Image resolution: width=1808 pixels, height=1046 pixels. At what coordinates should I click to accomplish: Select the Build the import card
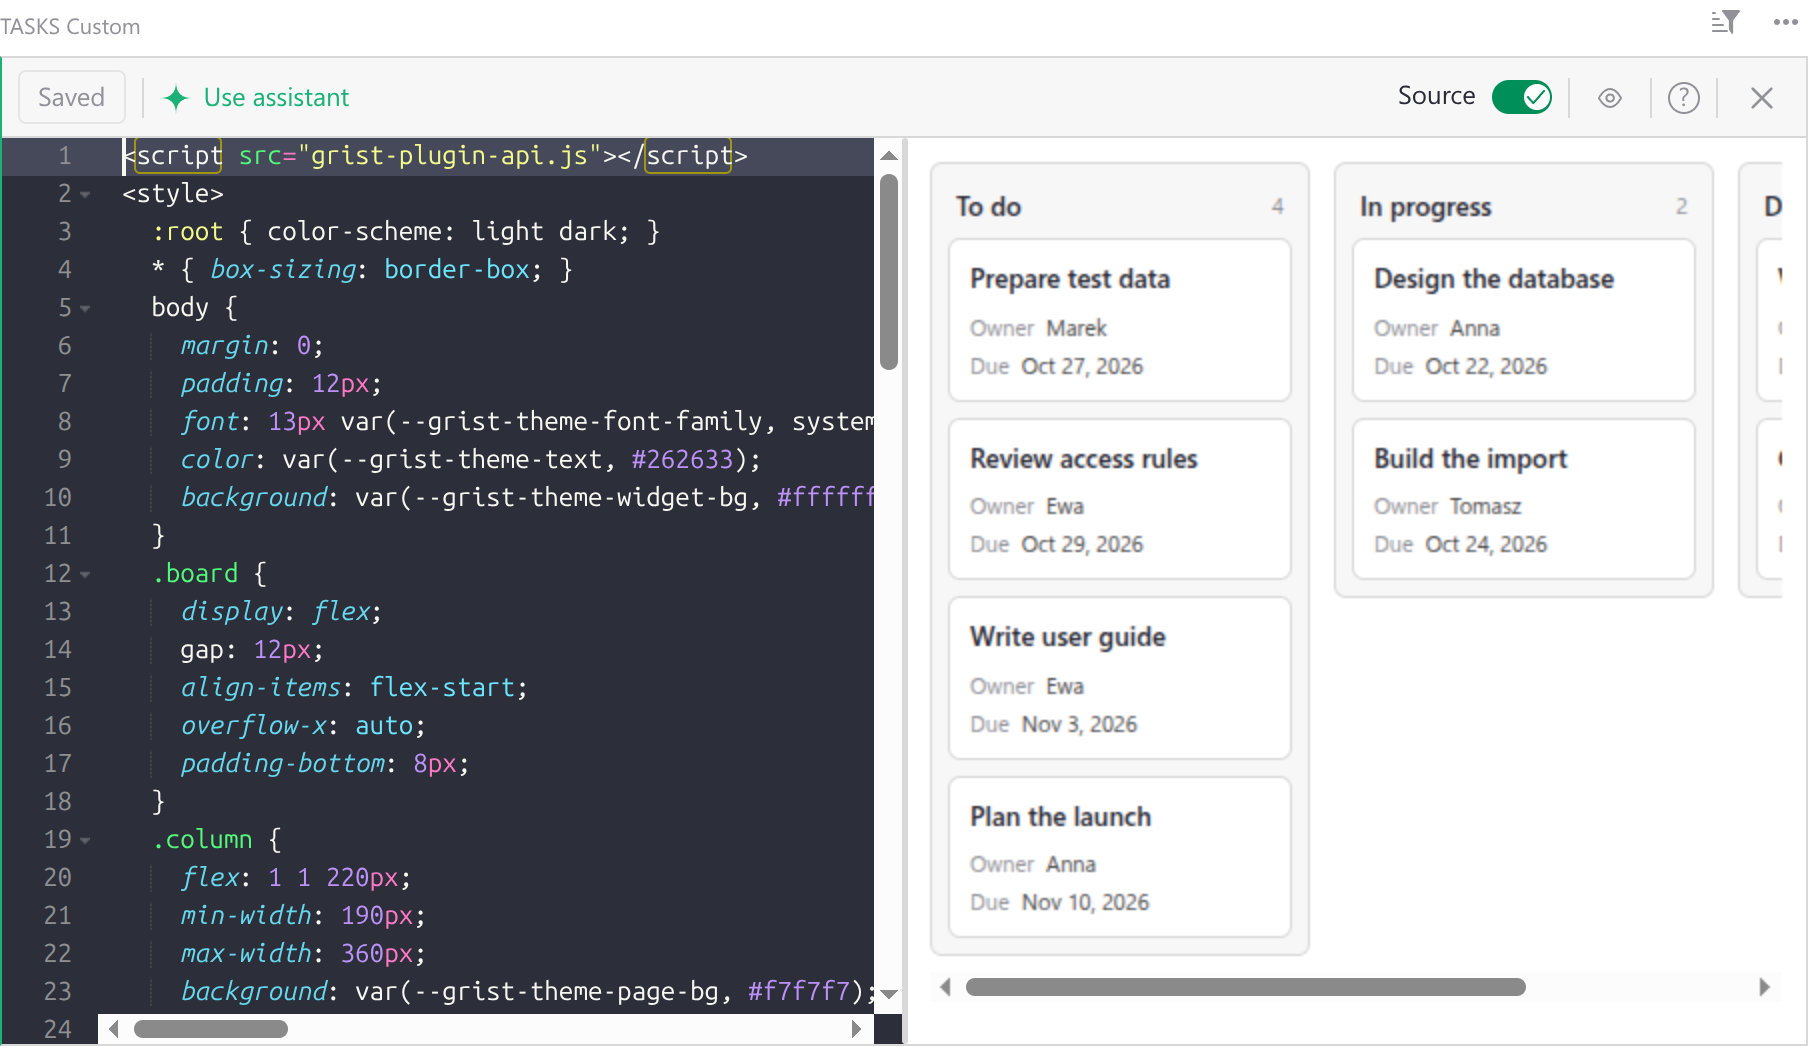pyautogui.click(x=1523, y=499)
